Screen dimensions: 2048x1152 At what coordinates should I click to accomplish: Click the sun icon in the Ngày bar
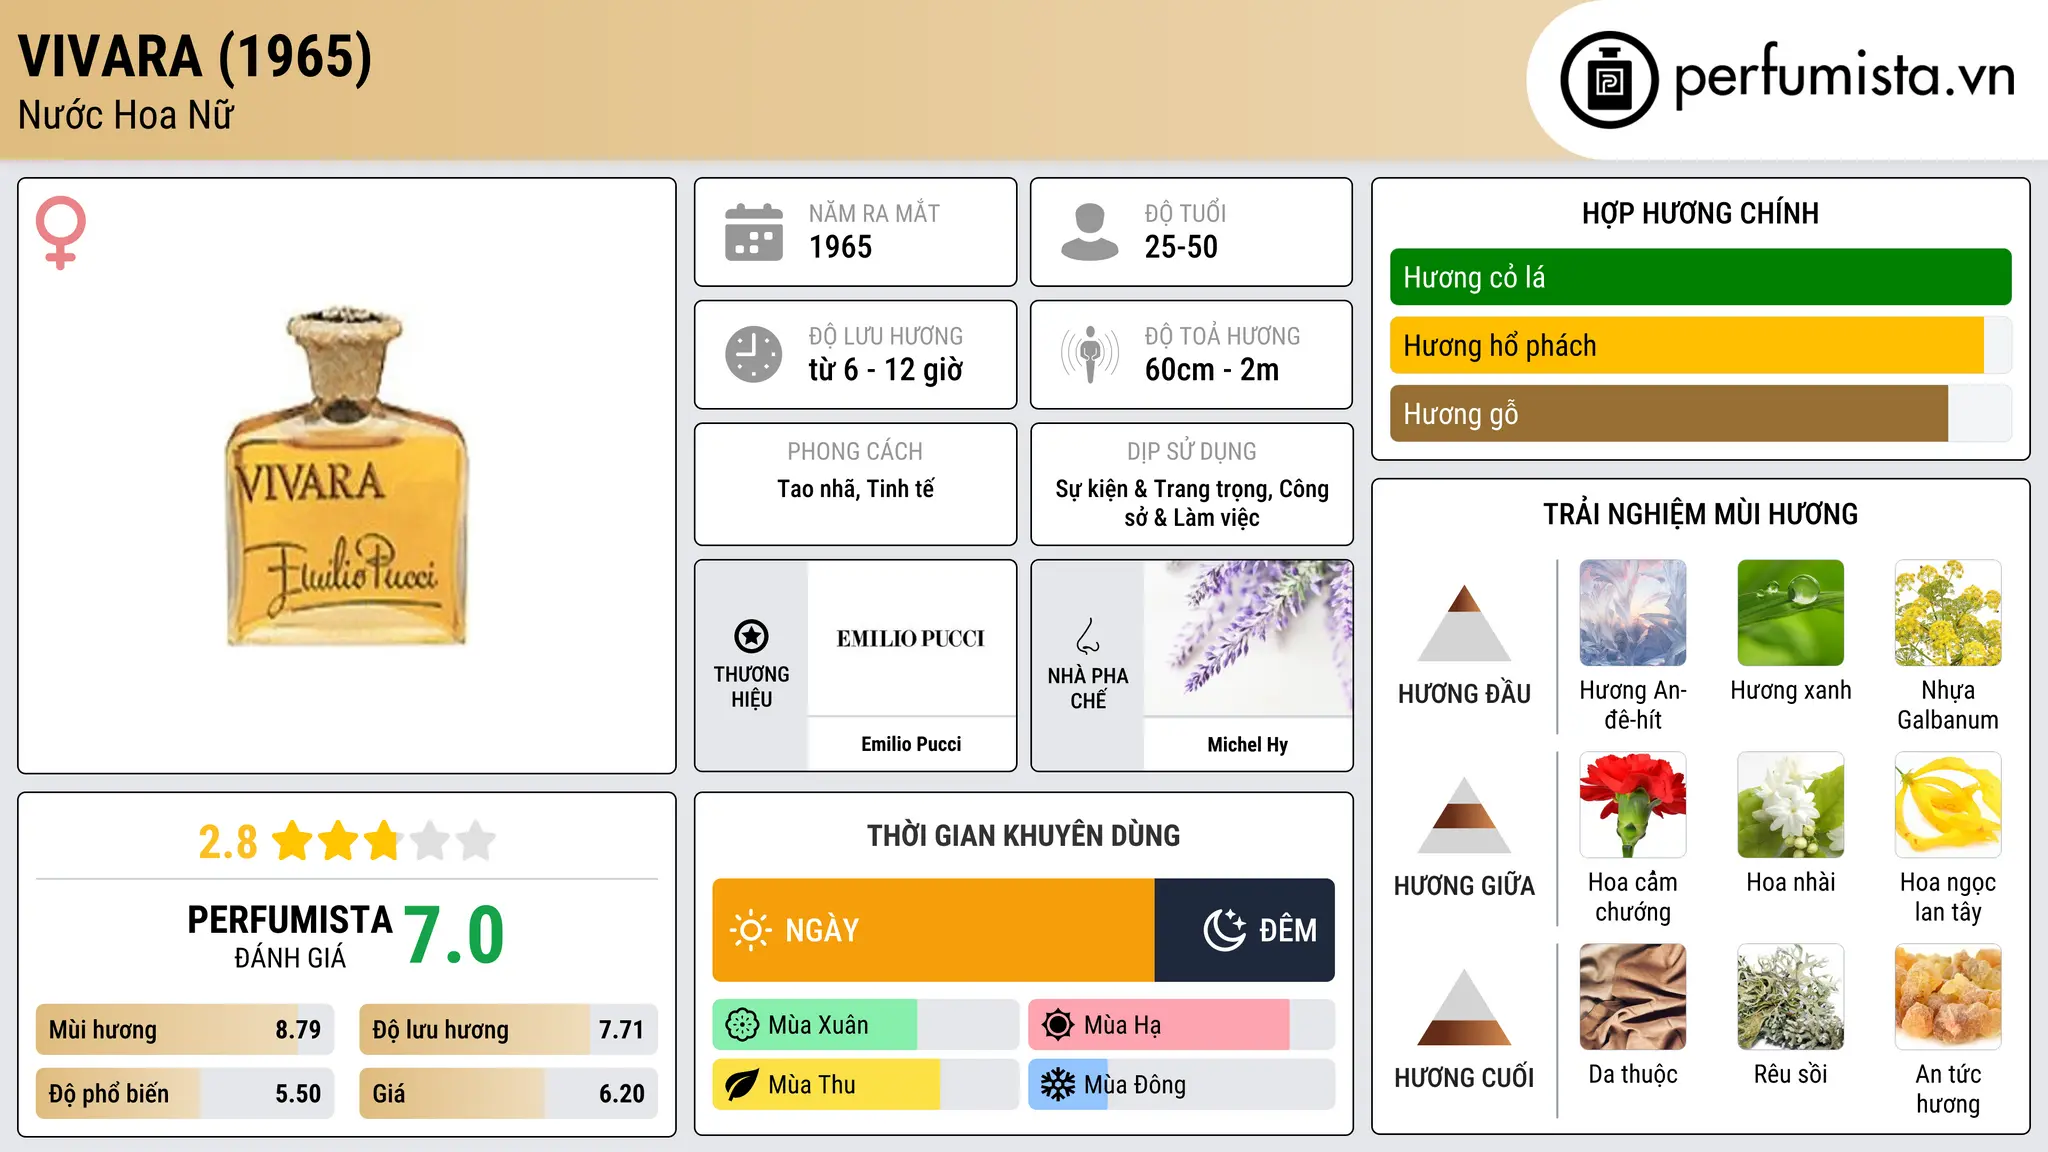tap(750, 930)
